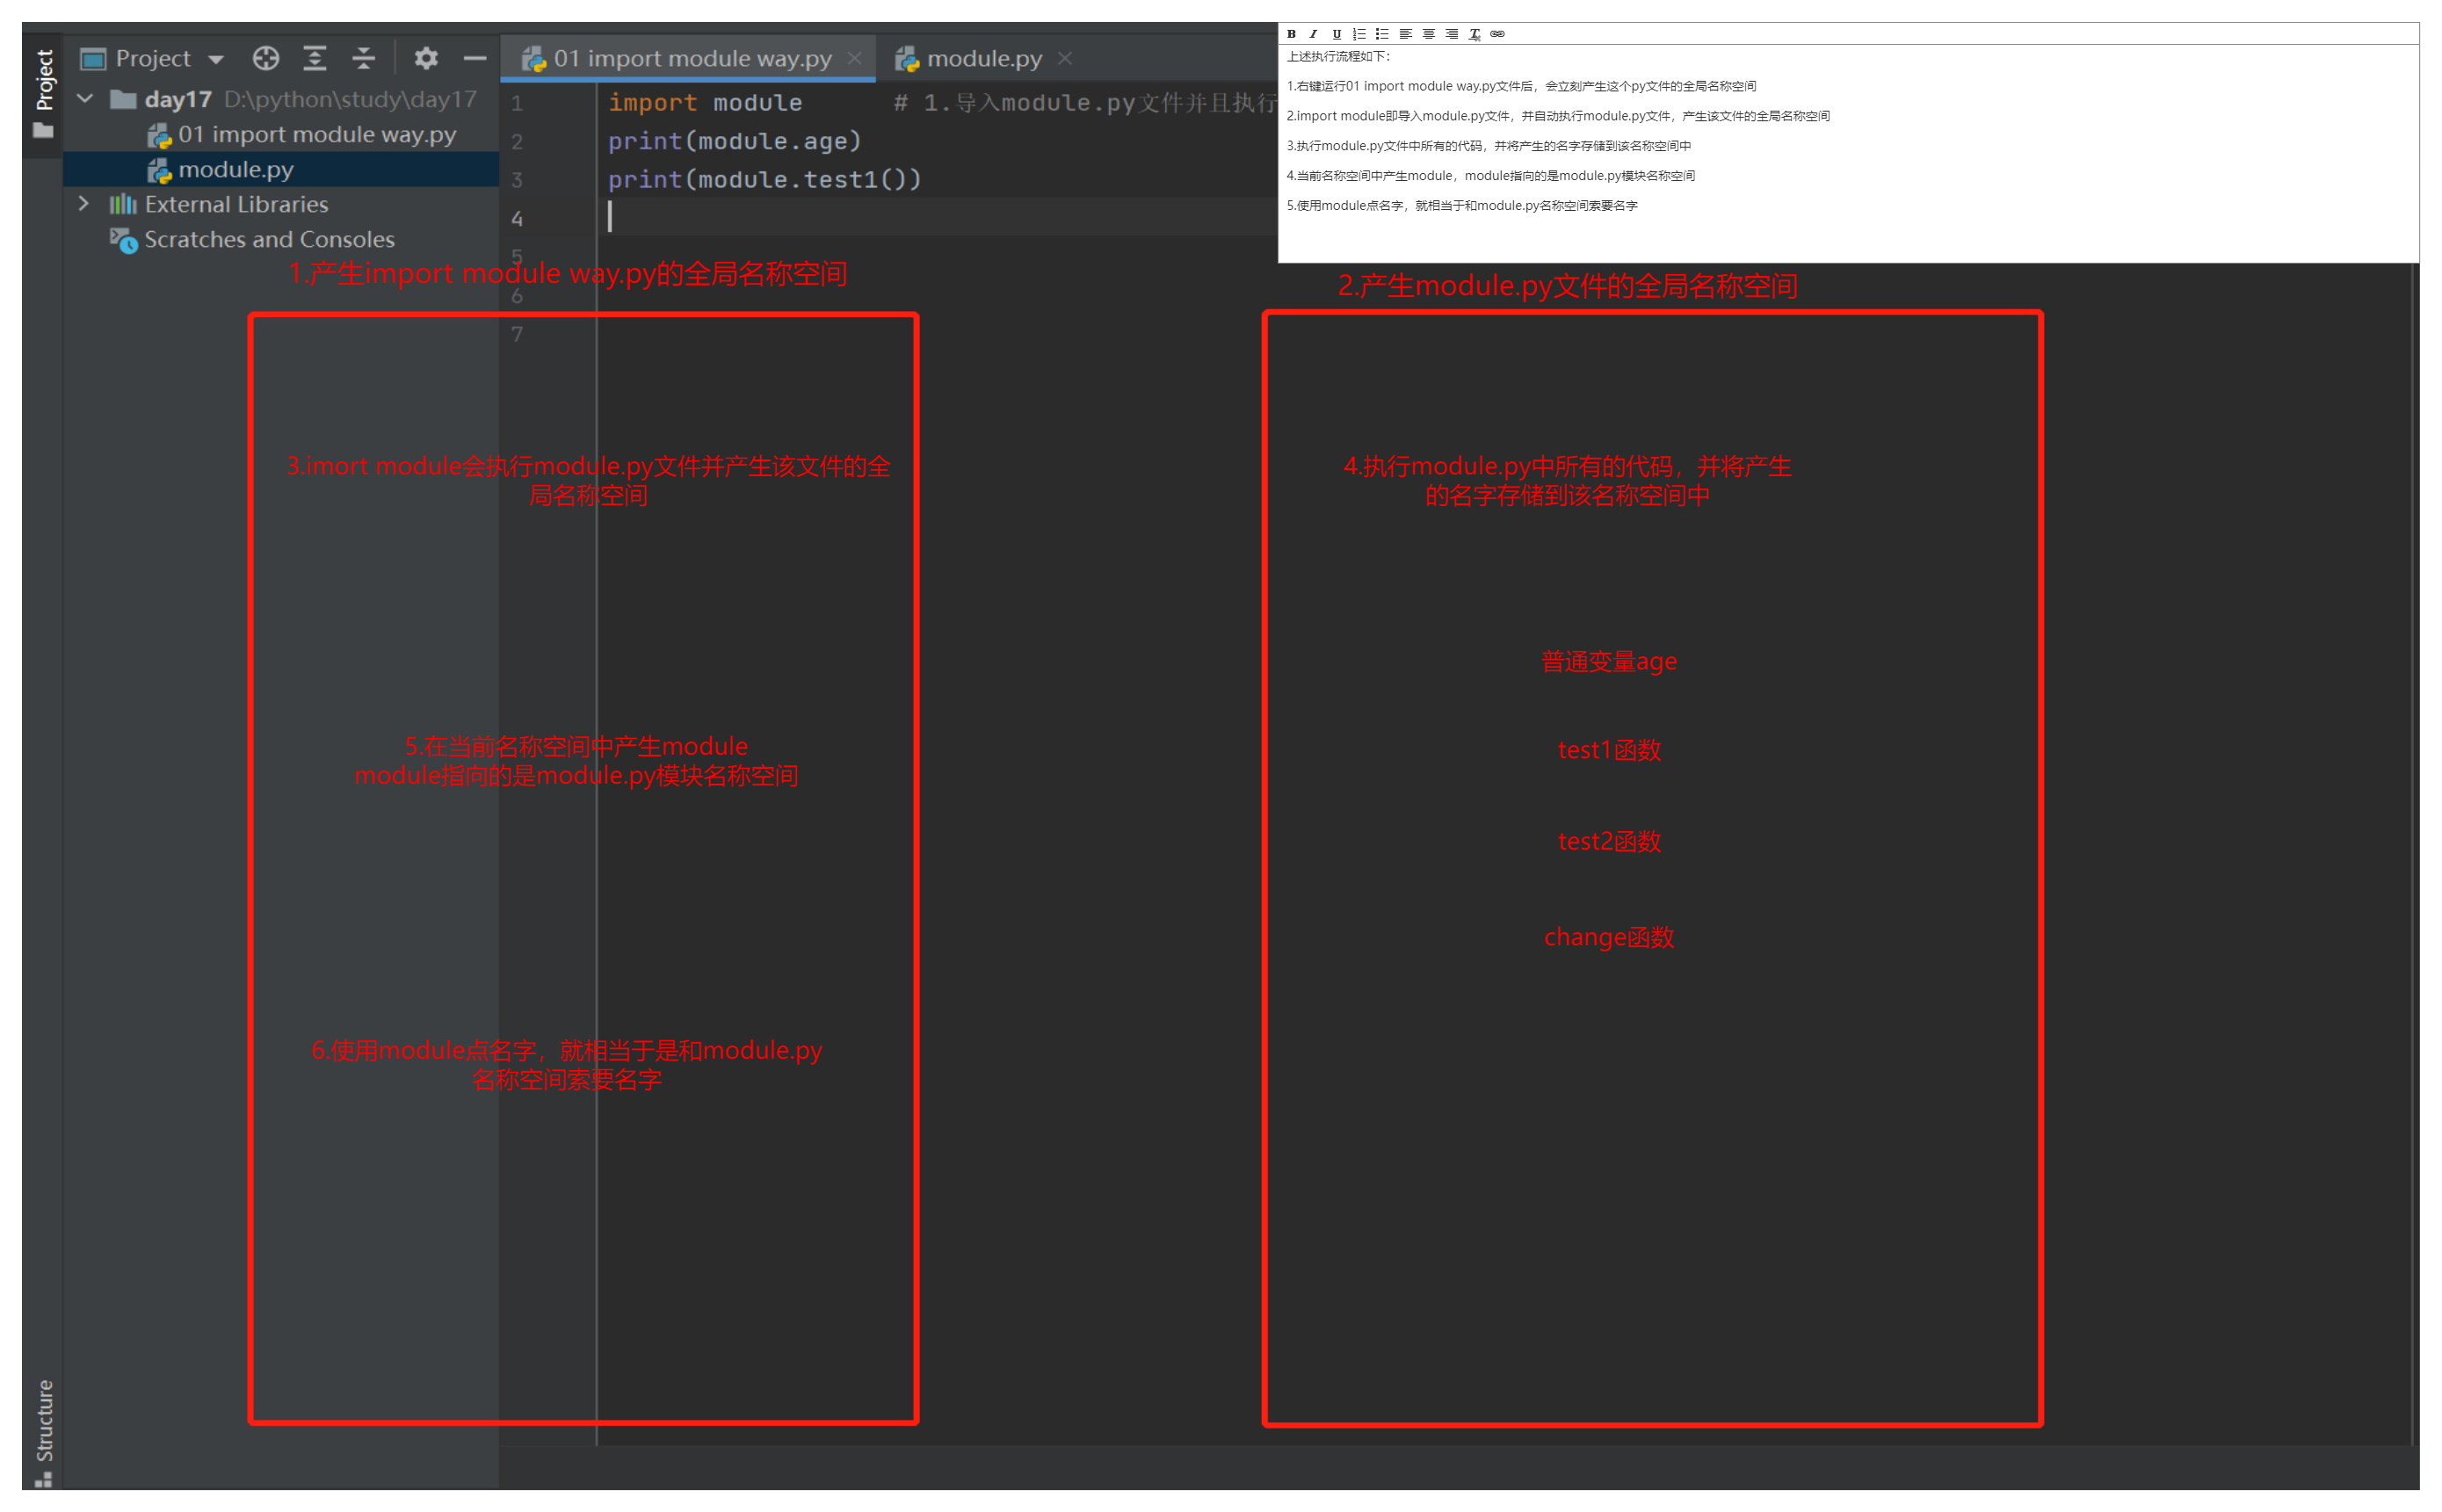Click the clear formatting icon
Viewport: 2442px width, 1512px height.
(x=1474, y=34)
